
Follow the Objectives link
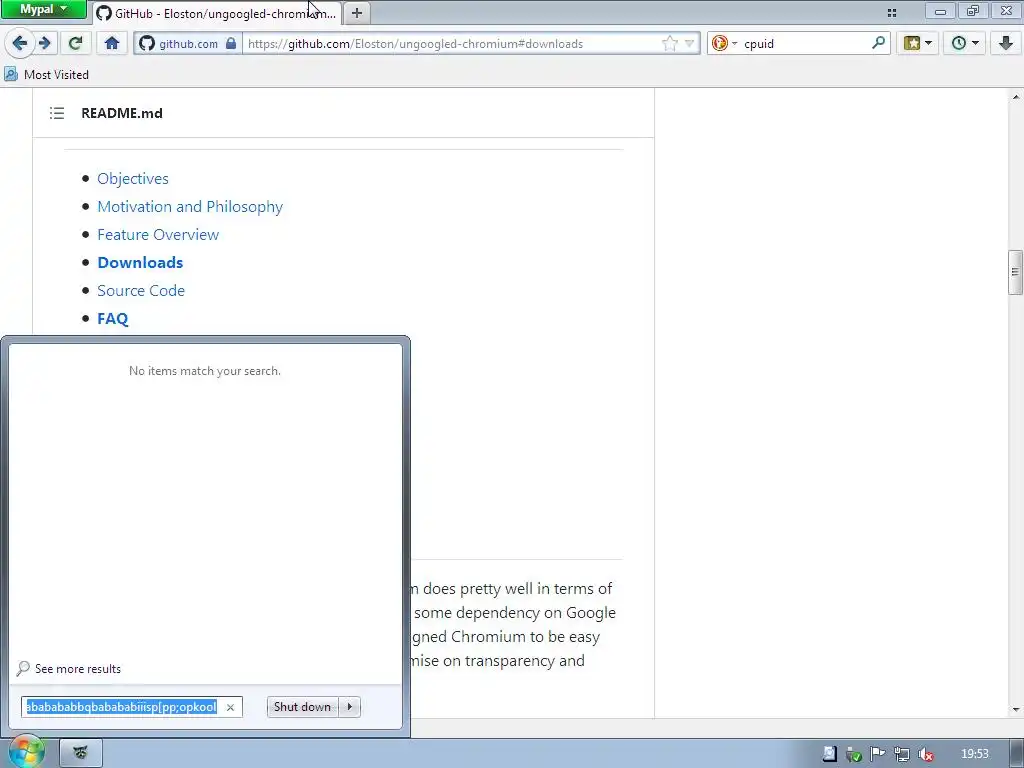coord(133,178)
